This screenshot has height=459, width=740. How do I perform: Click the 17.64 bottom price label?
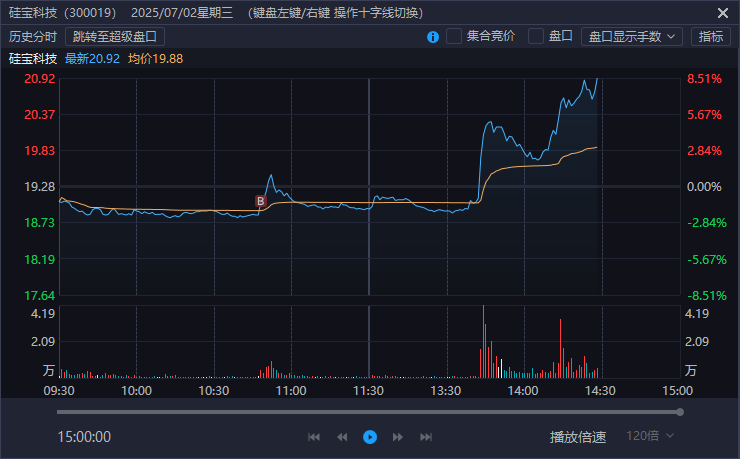[x=40, y=296]
